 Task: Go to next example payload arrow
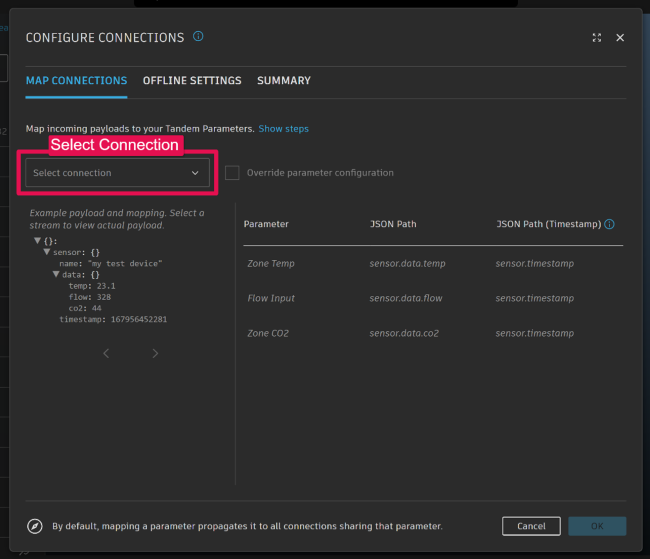click(x=155, y=353)
